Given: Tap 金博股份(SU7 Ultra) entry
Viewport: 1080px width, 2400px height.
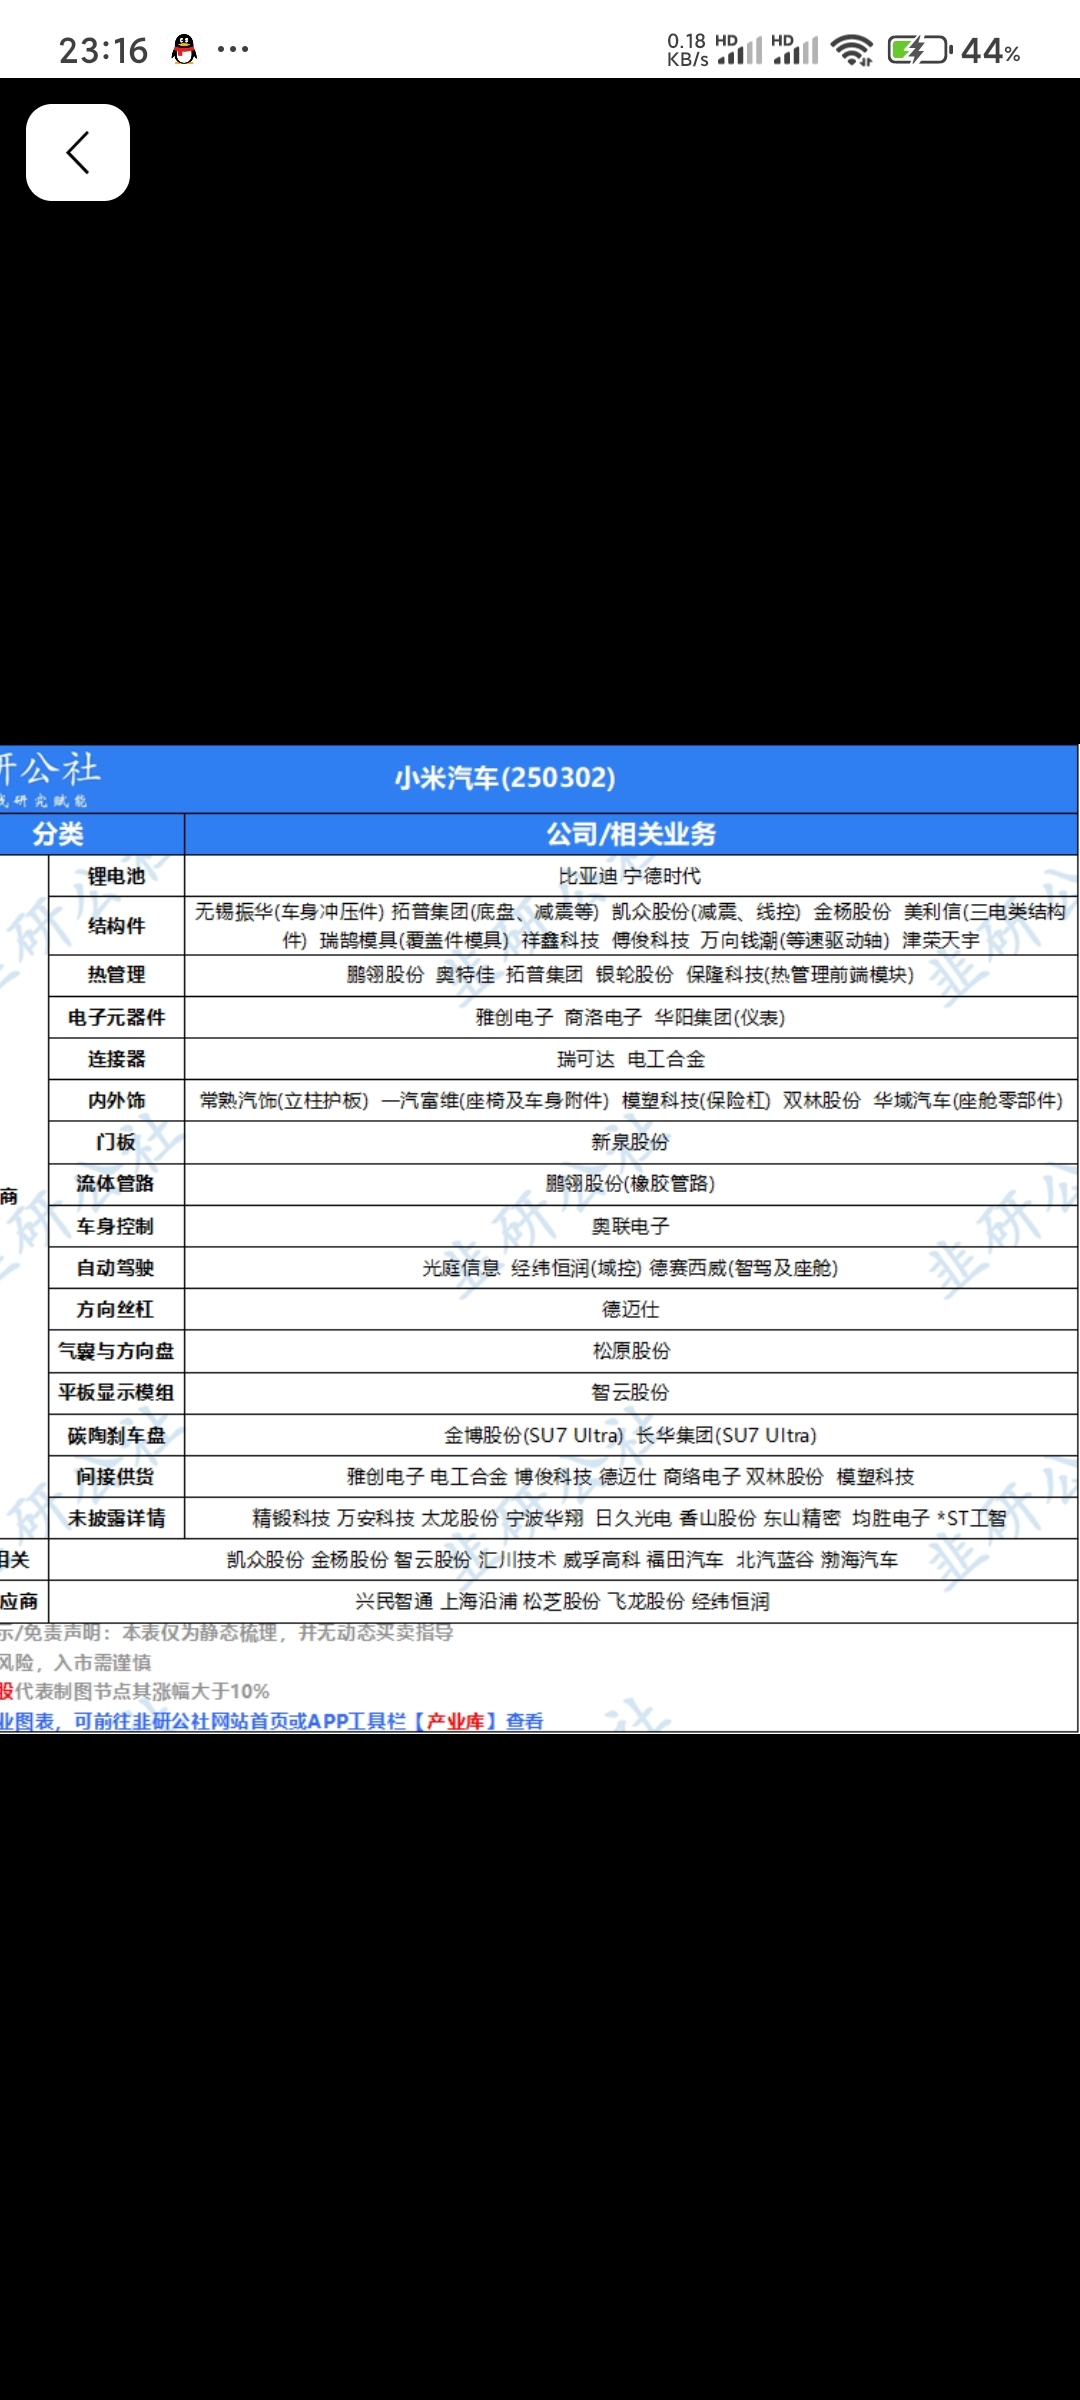Looking at the screenshot, I should [534, 1435].
